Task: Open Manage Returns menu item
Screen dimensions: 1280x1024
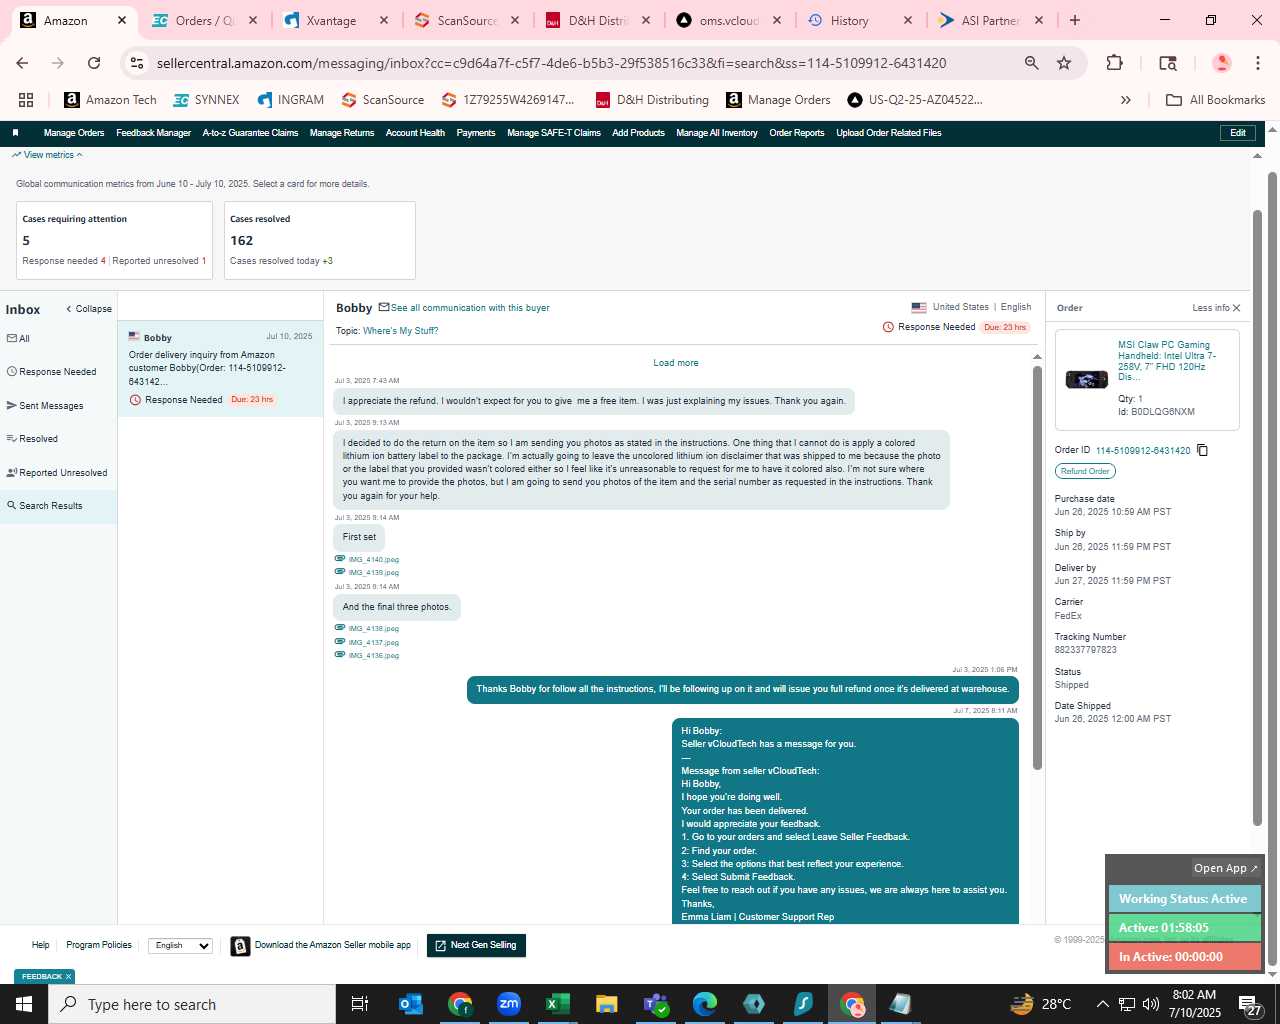Action: pyautogui.click(x=342, y=133)
